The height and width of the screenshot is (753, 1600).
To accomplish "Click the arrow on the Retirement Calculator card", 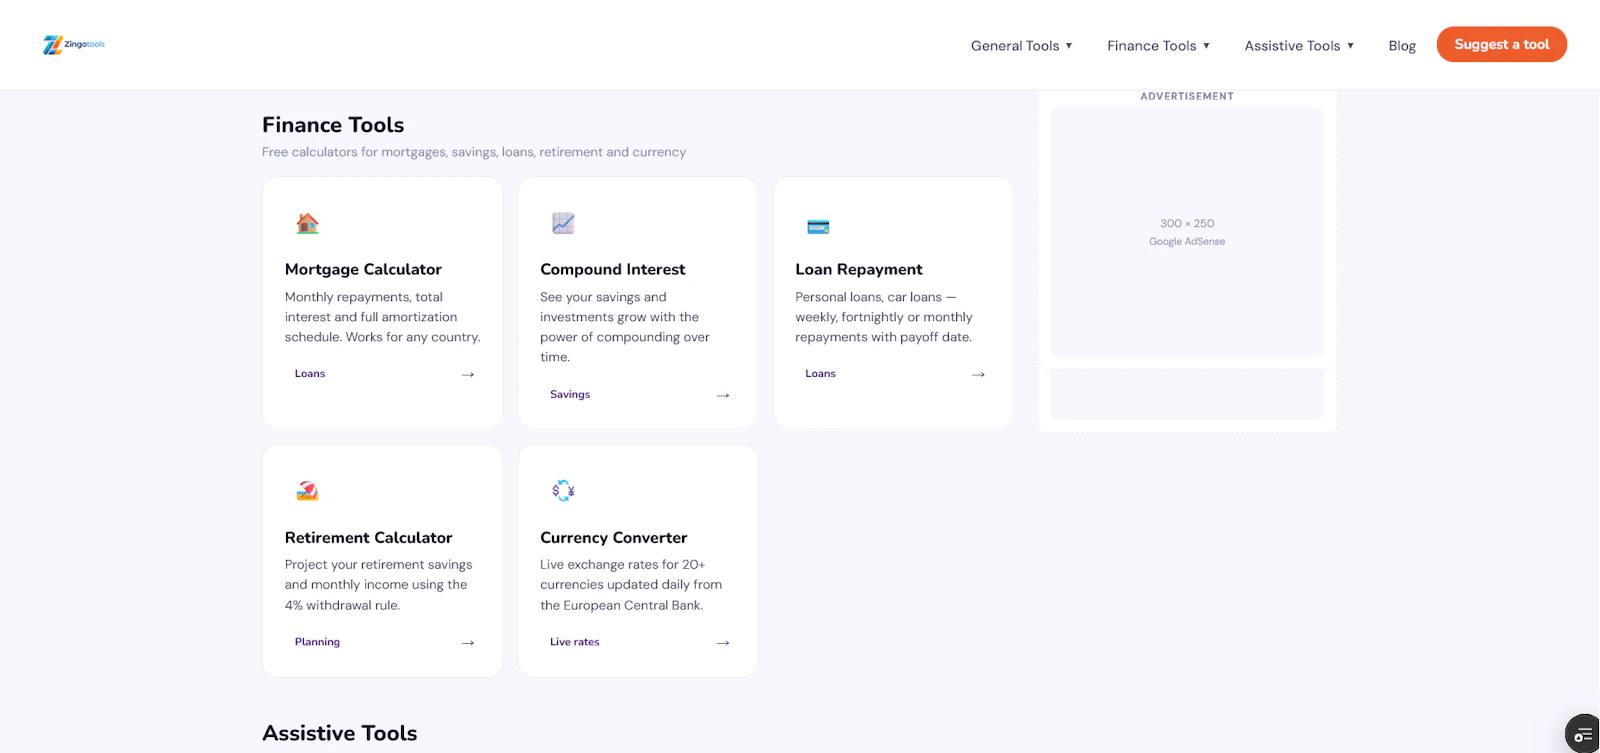I will pos(467,642).
